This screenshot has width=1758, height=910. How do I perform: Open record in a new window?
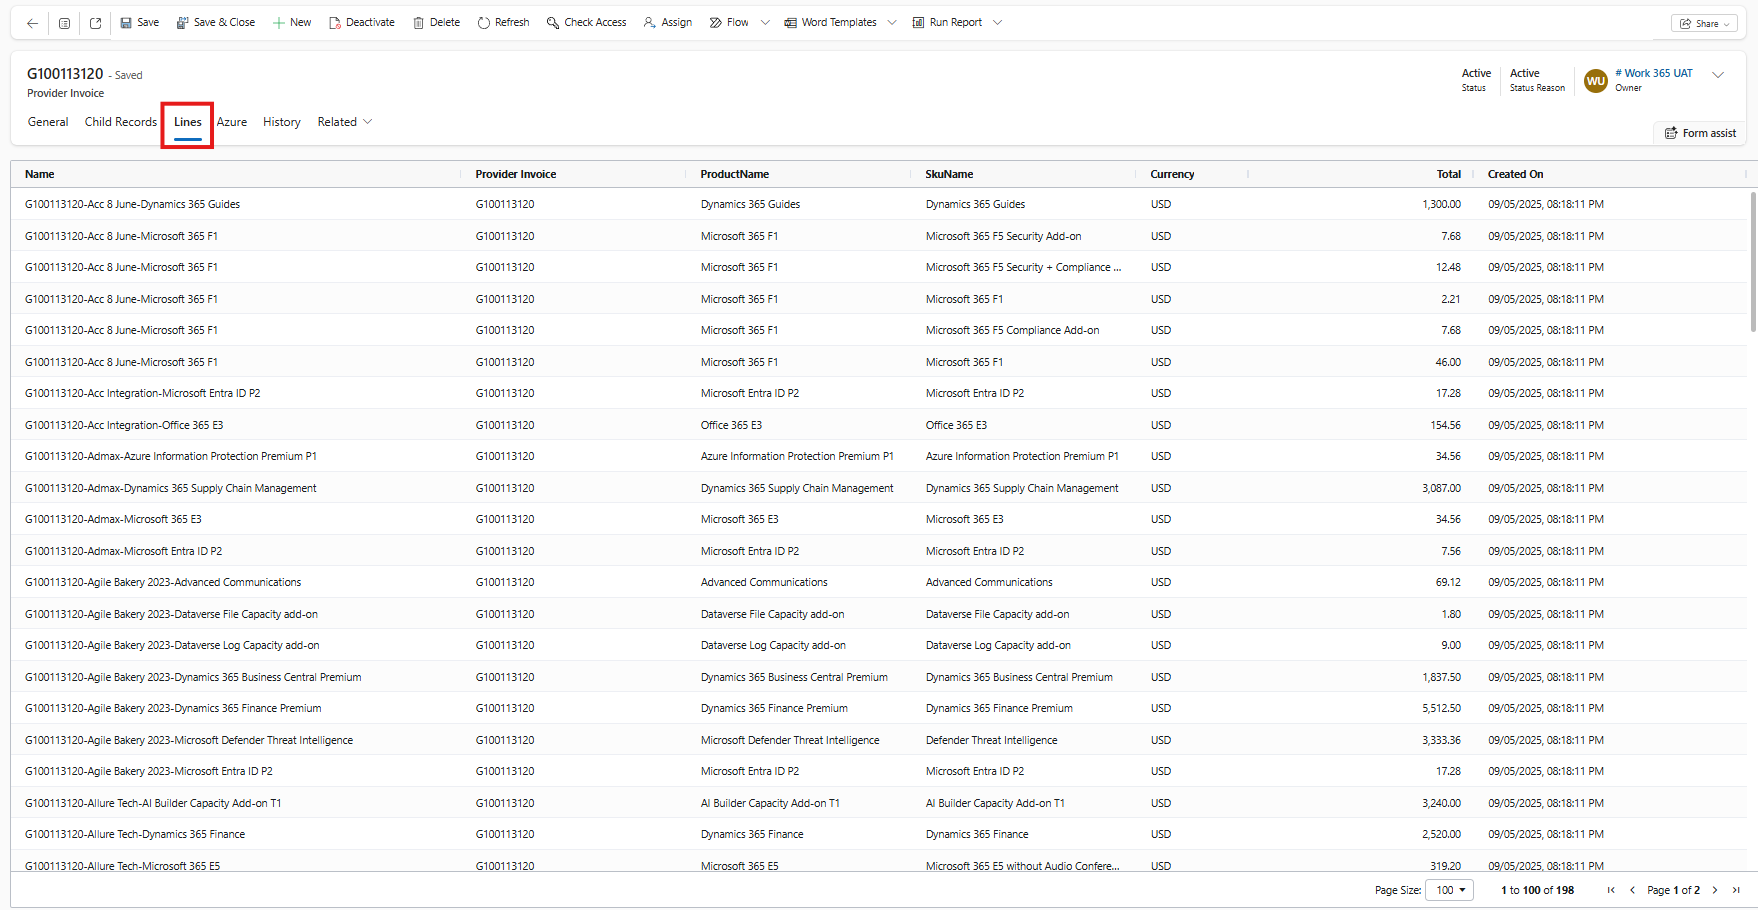click(x=95, y=23)
